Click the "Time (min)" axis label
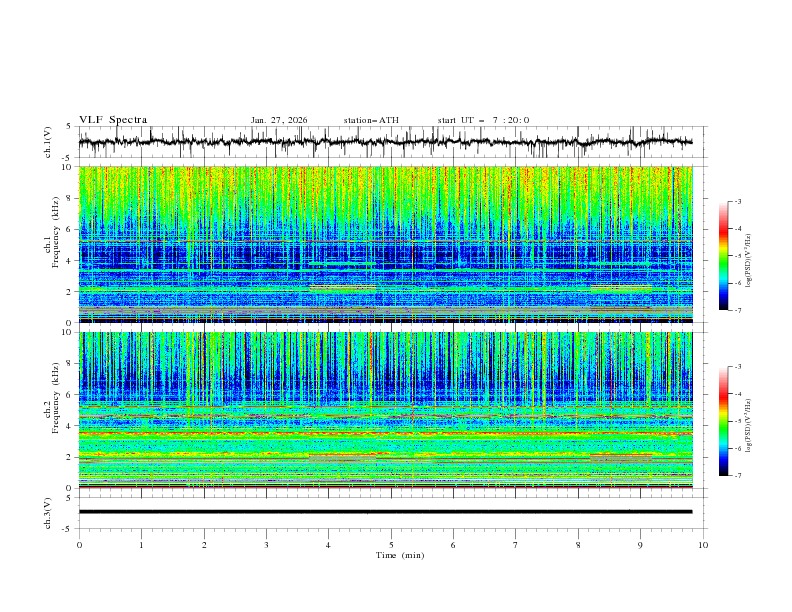This screenshot has width=792, height=612. coord(400,555)
